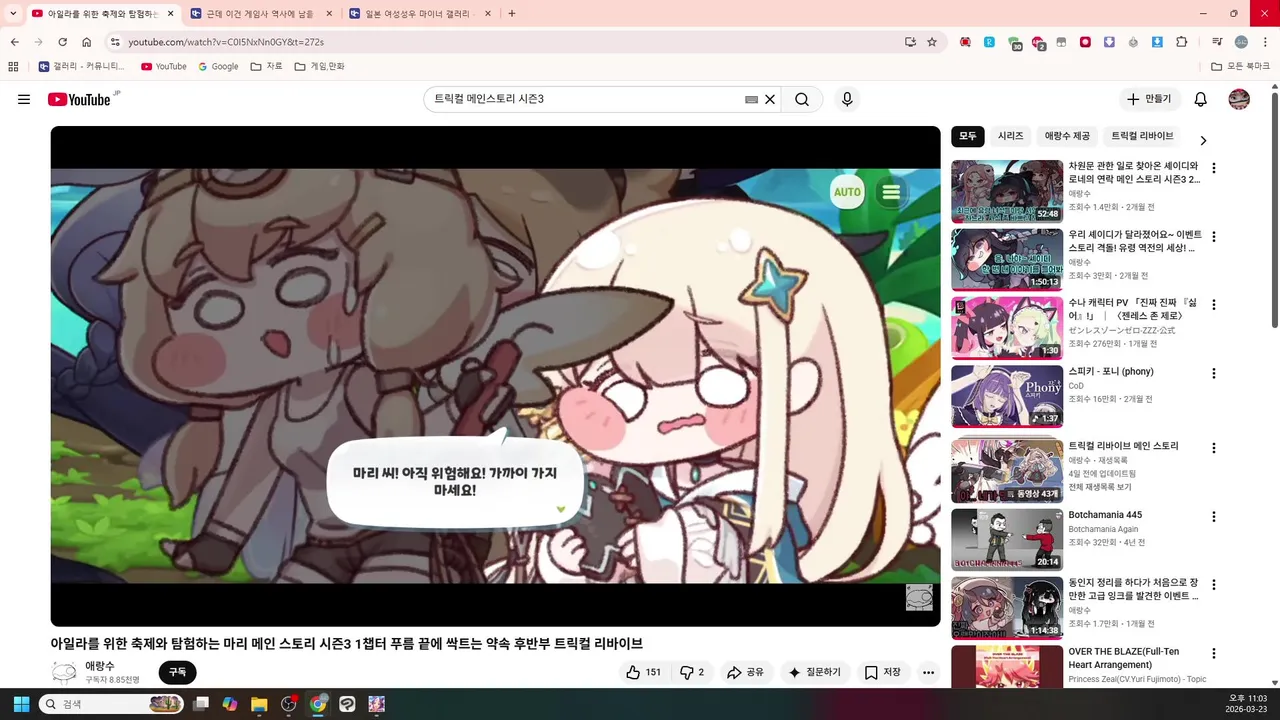Open the 갤러리 - 커뮤니티 bookmark
The width and height of the screenshot is (1280, 720).
click(82, 66)
